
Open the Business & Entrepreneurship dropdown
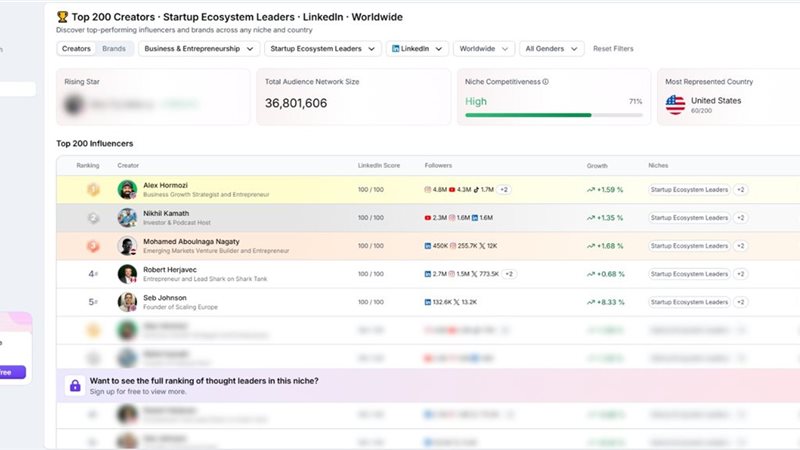199,48
